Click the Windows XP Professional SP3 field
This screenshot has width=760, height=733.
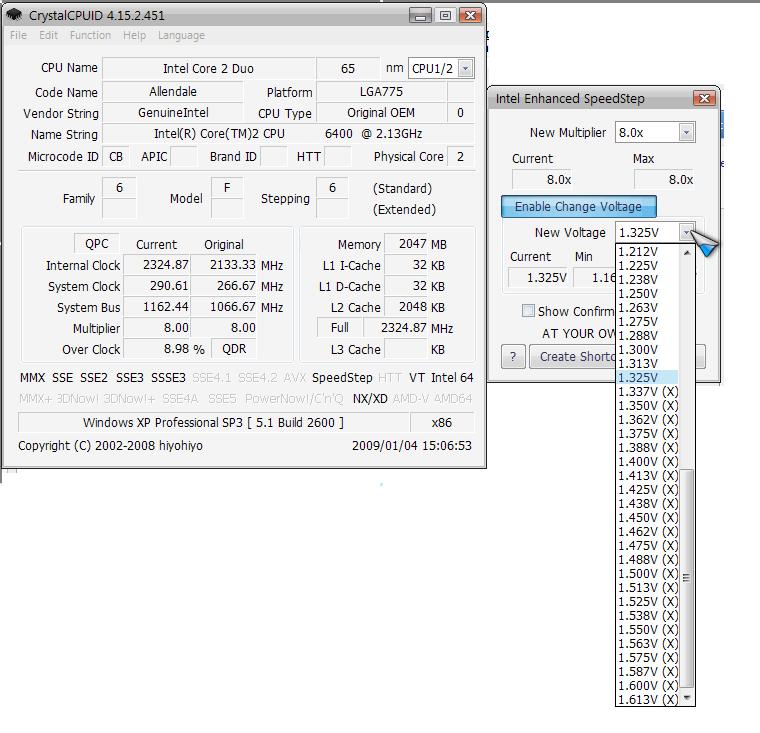[x=214, y=422]
